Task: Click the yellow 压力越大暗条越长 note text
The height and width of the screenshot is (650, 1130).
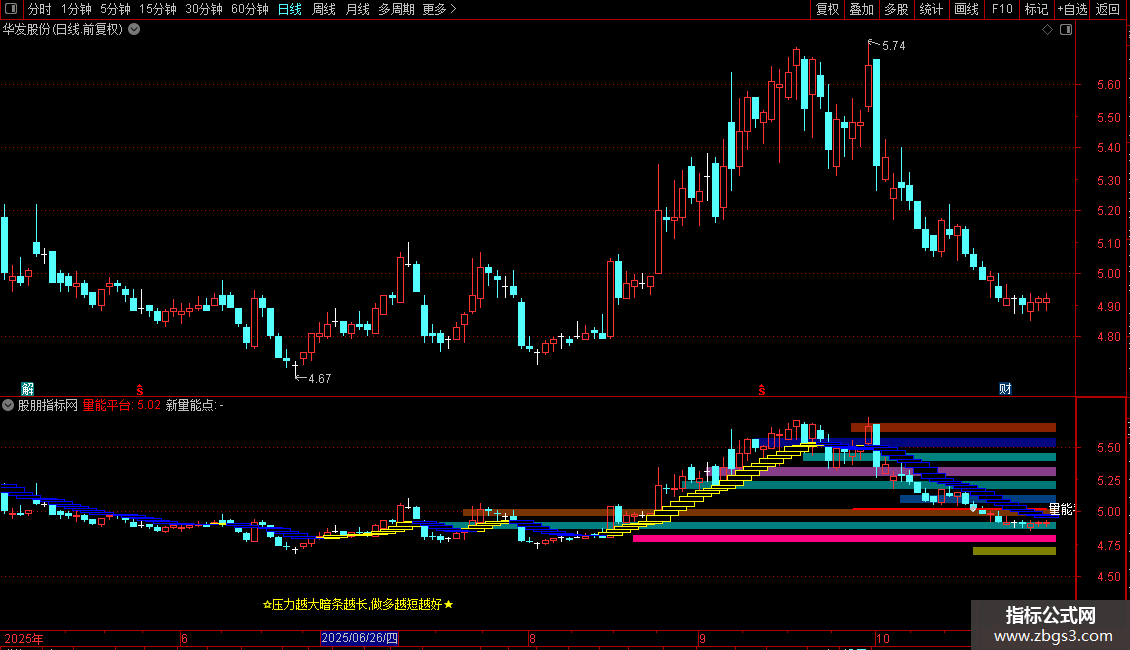Action: pyautogui.click(x=358, y=605)
